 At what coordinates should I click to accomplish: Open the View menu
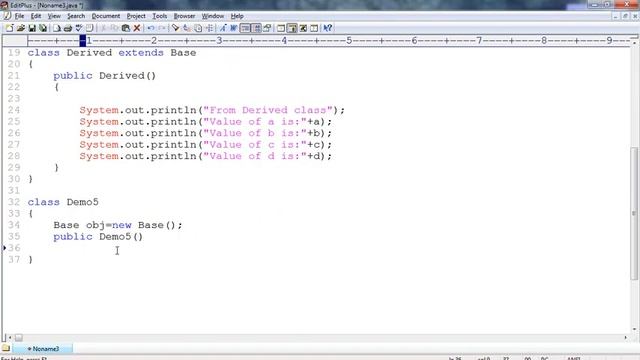(x=54, y=16)
